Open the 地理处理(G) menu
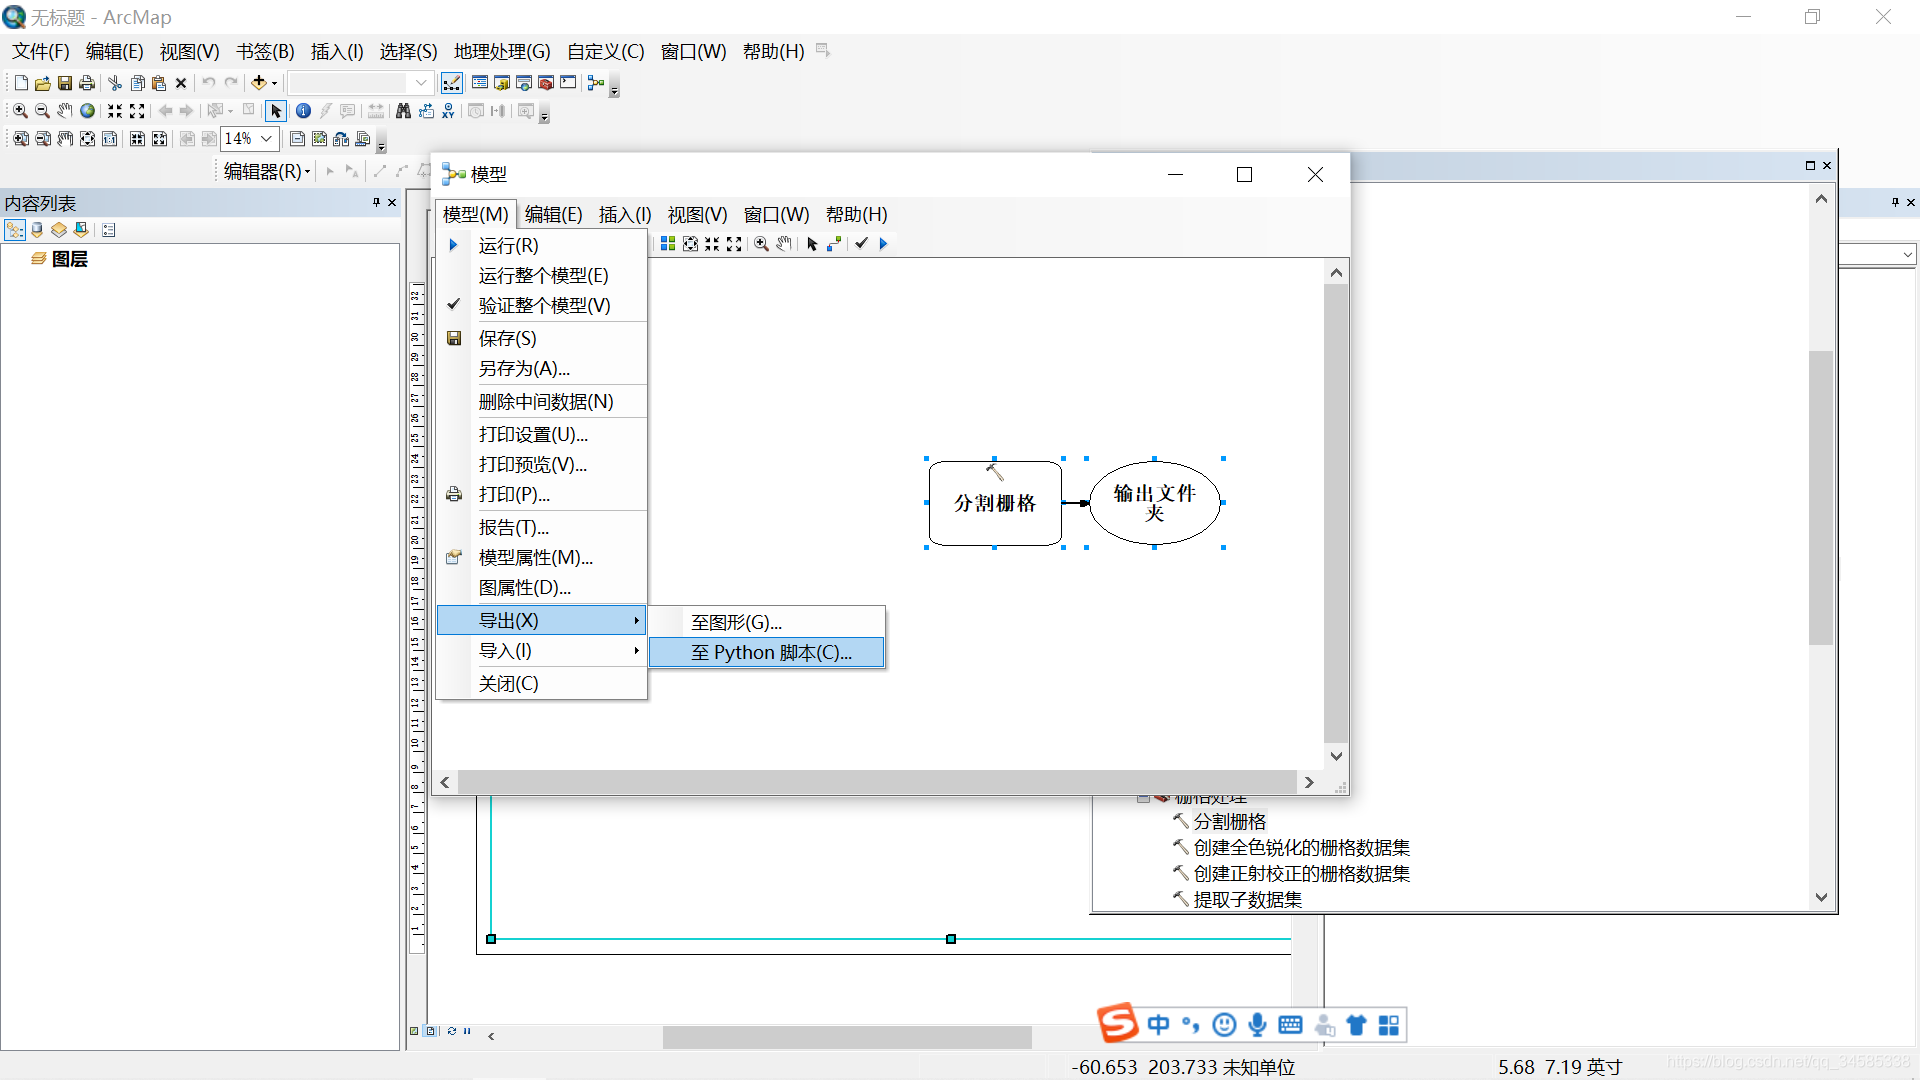1920x1080 pixels. 502,51
